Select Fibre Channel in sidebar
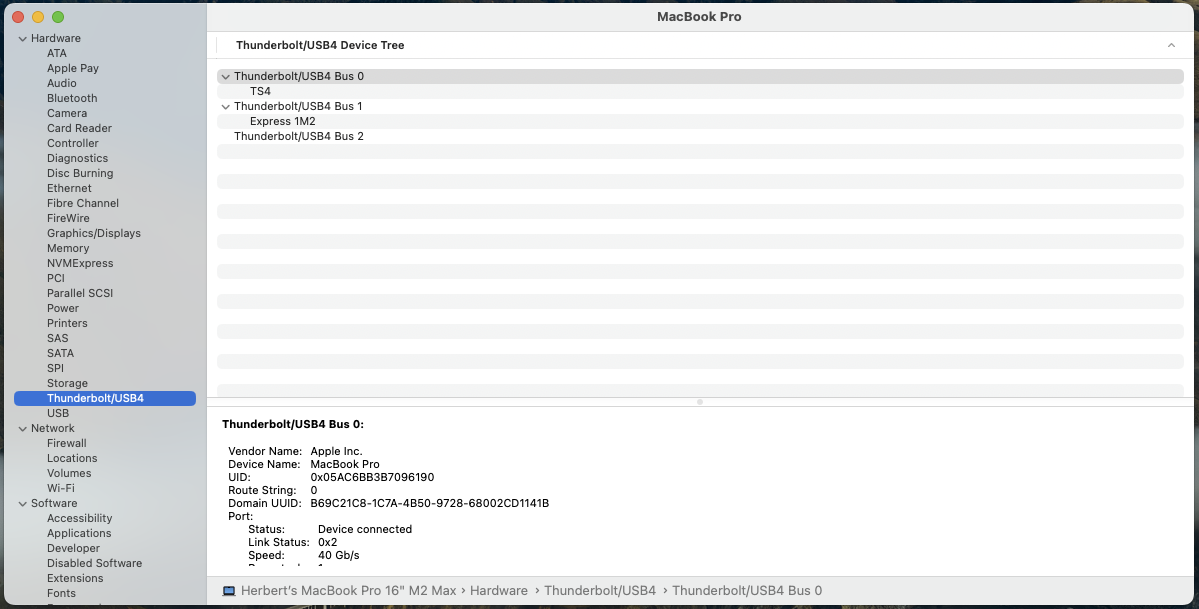This screenshot has height=609, width=1199. [83, 203]
